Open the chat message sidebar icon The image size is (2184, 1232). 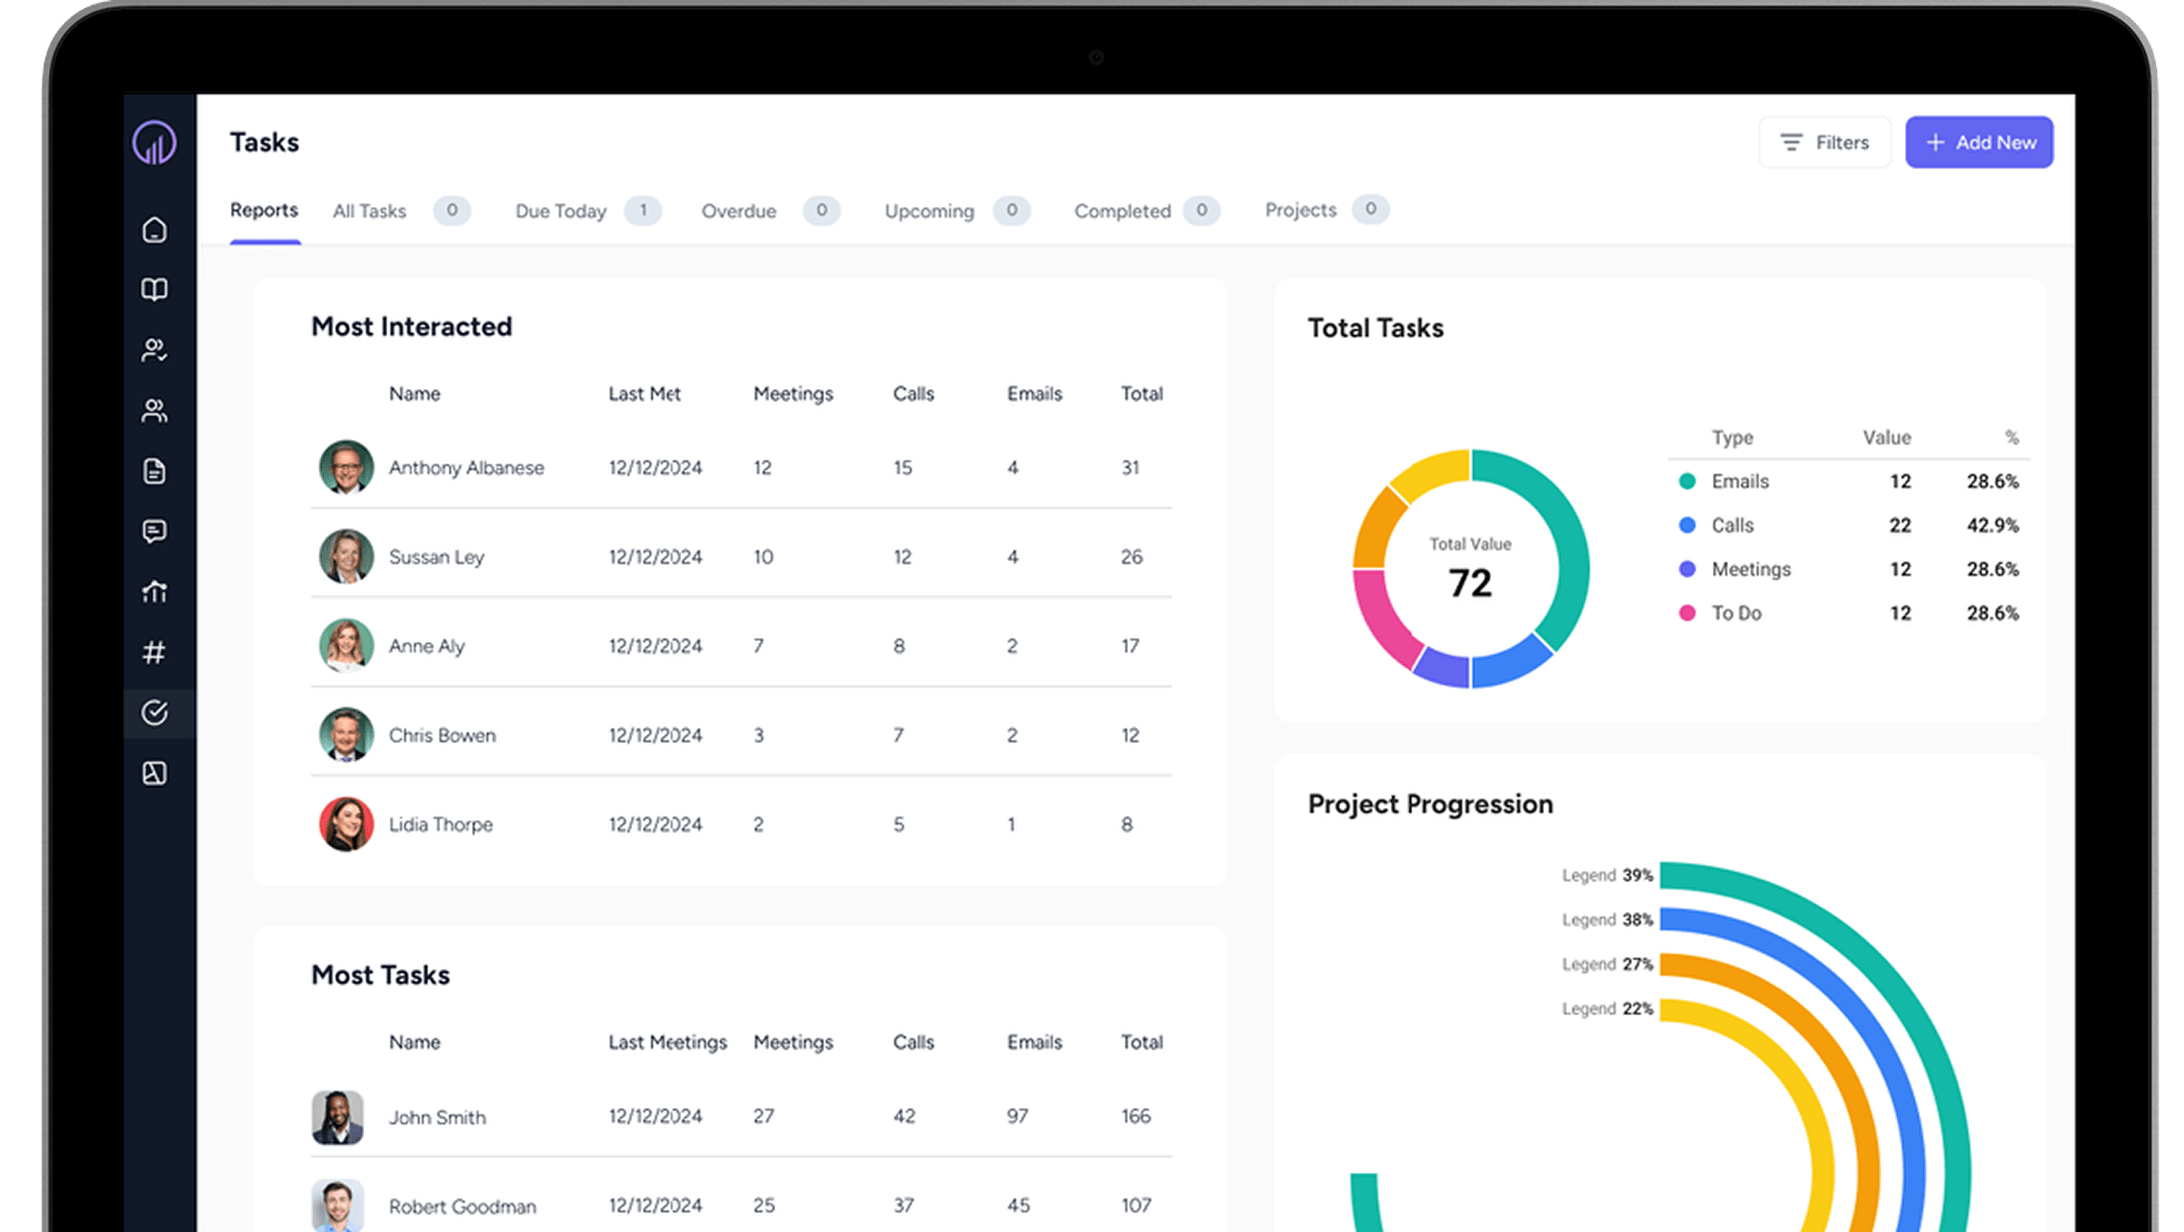(154, 531)
